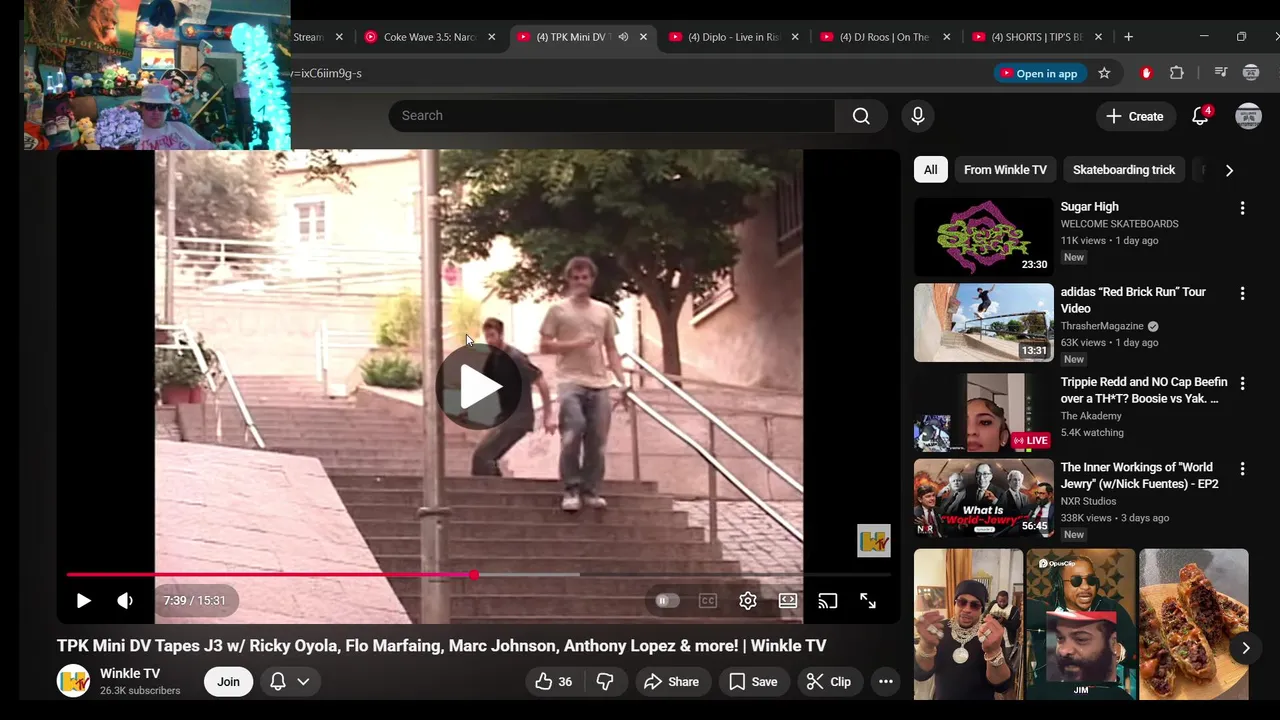Image resolution: width=1280 pixels, height=720 pixels.
Task: Close the Coke Wave 3.5 tab
Action: (x=491, y=37)
